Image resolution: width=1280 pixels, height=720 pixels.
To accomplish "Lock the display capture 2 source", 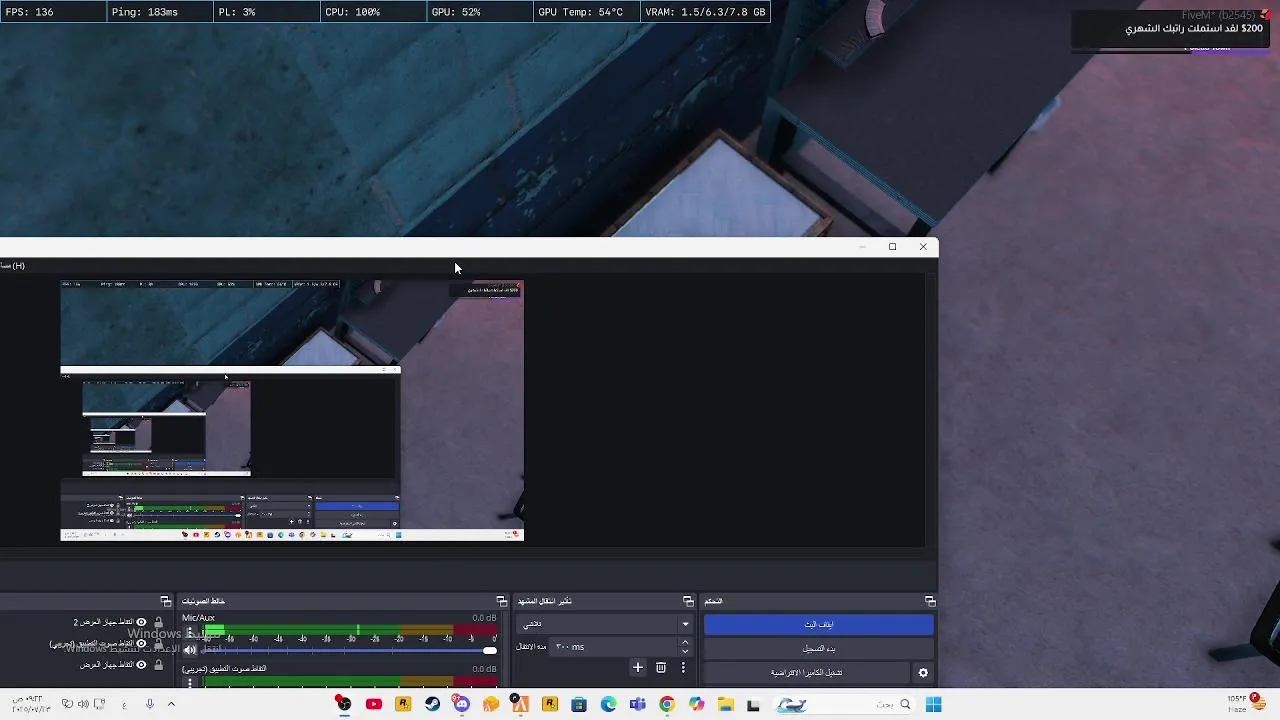I will click(158, 622).
